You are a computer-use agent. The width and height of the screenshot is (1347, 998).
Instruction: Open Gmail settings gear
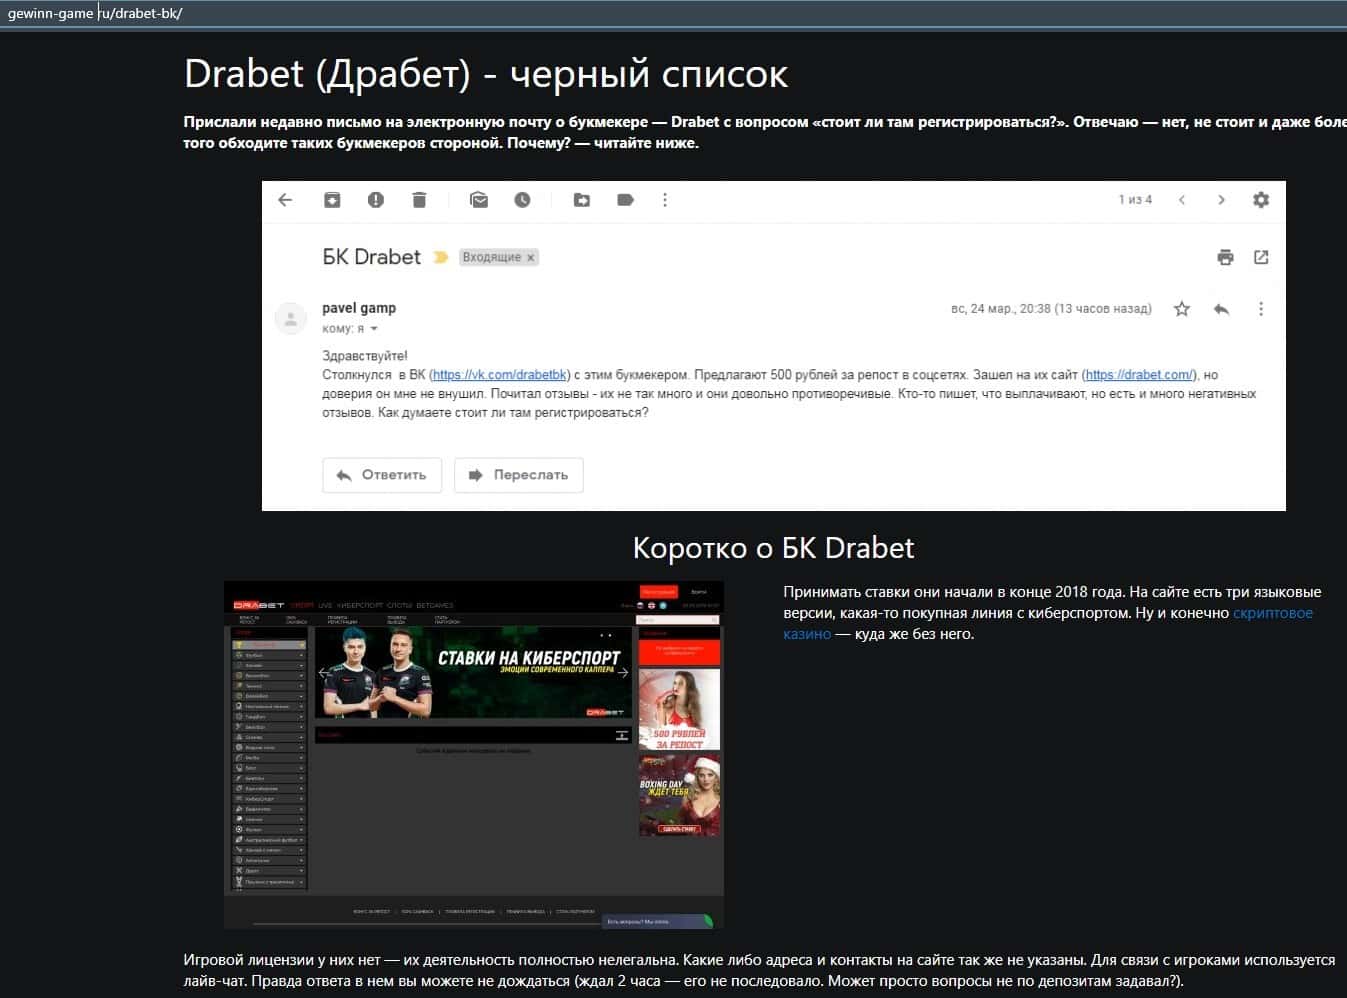click(x=1261, y=200)
